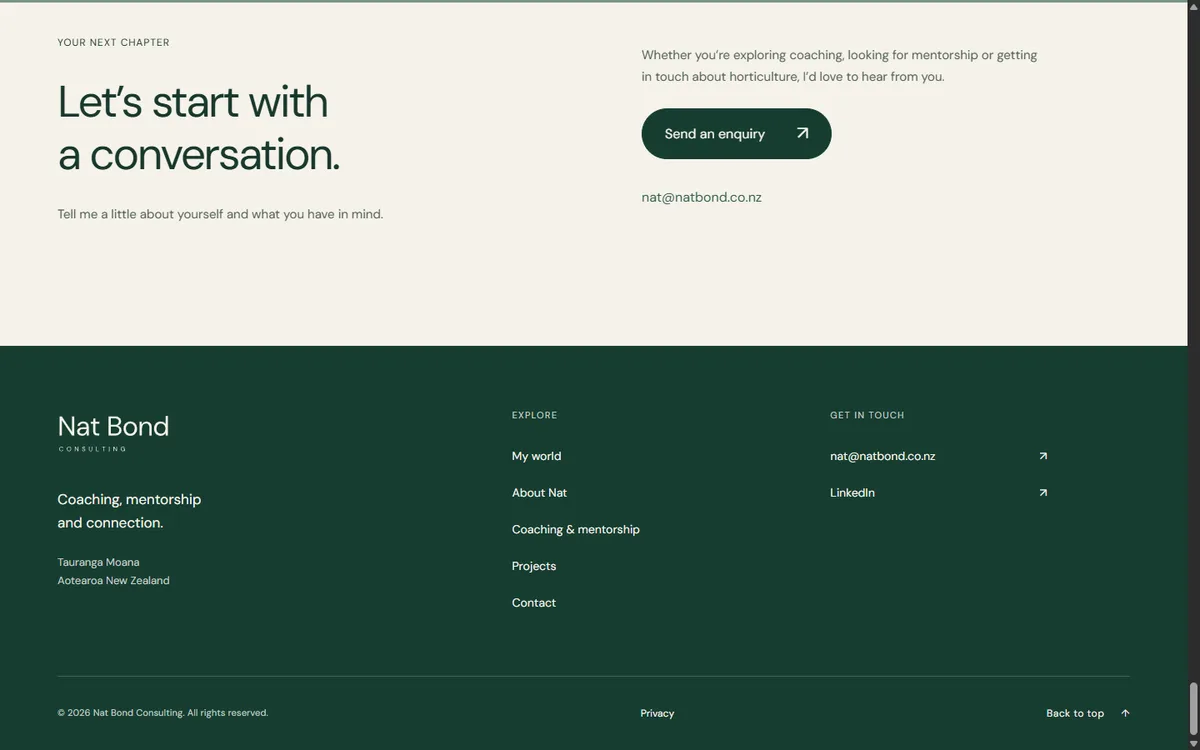Click the GET IN TOUCH column heading

[x=867, y=415]
